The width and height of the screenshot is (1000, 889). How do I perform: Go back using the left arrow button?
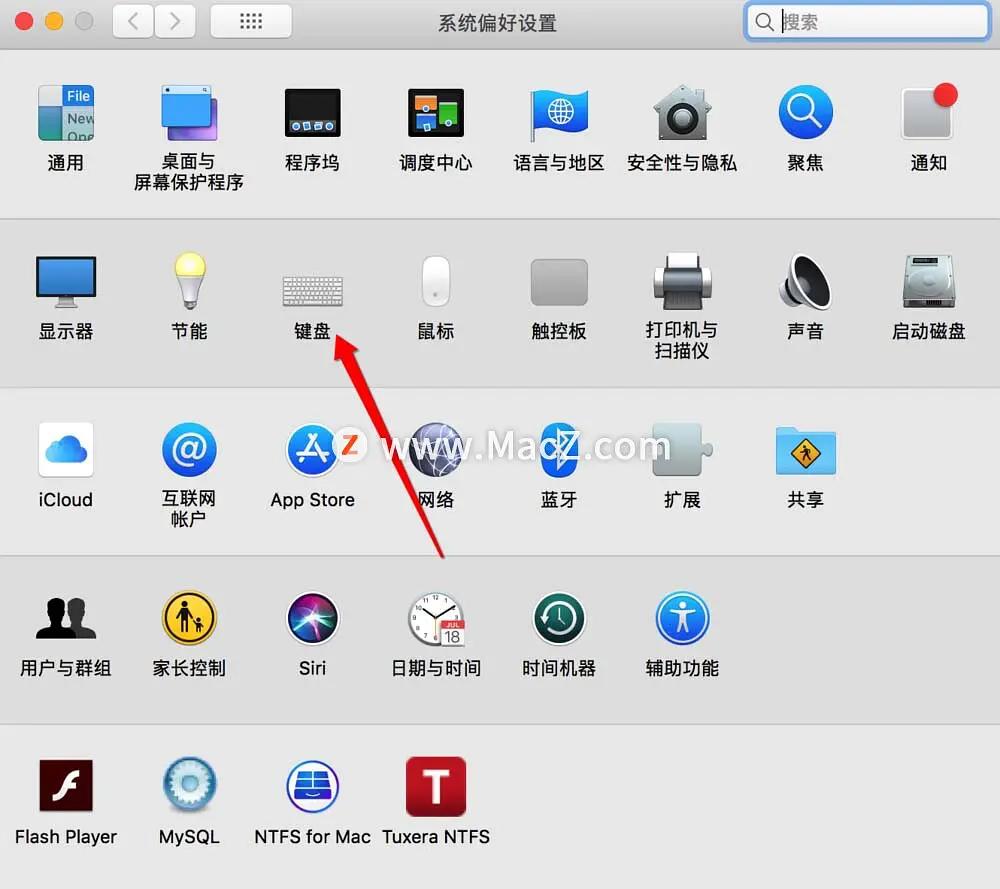click(x=132, y=21)
